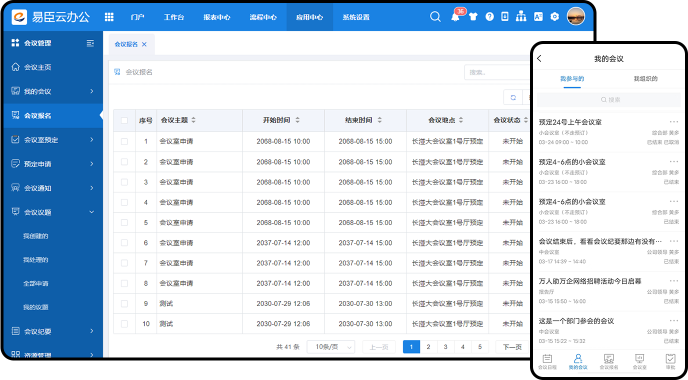Open notifications bell with 36 badge
Viewport: 688px width, 380px height.
pyautogui.click(x=455, y=17)
